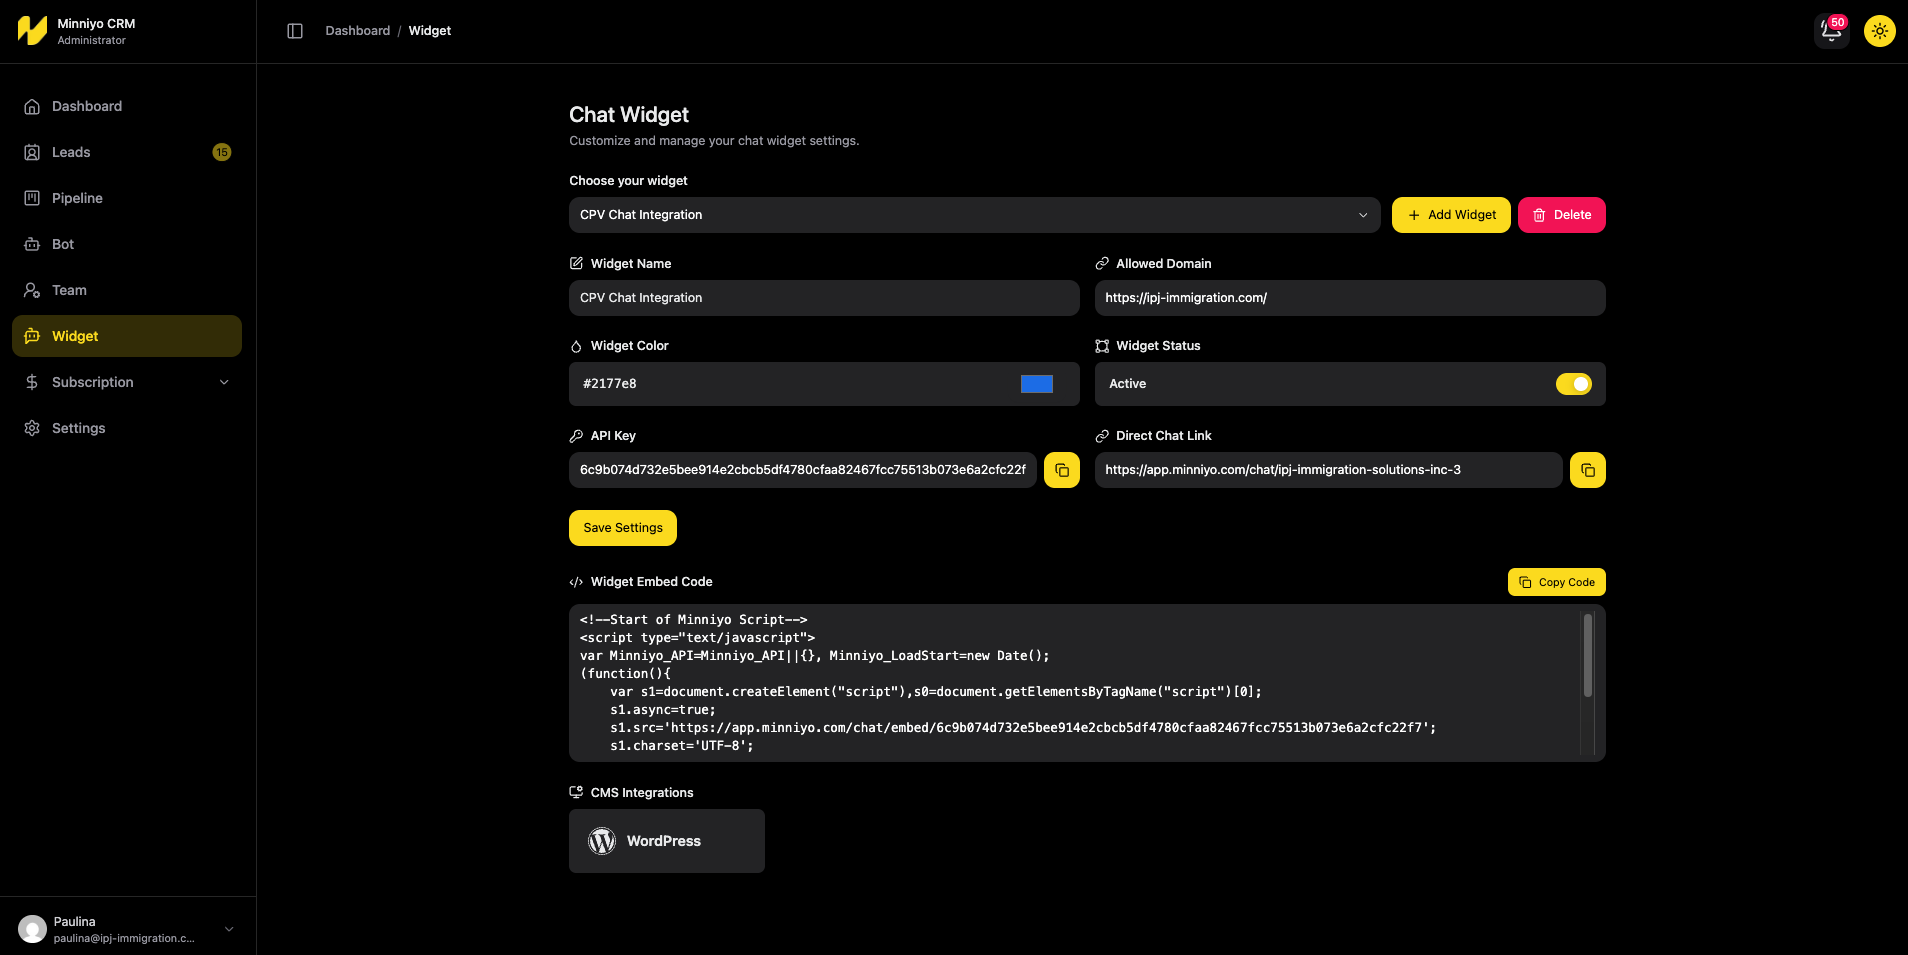Viewport: 1908px width, 955px height.
Task: Open the WordPress integration card
Action: click(667, 841)
